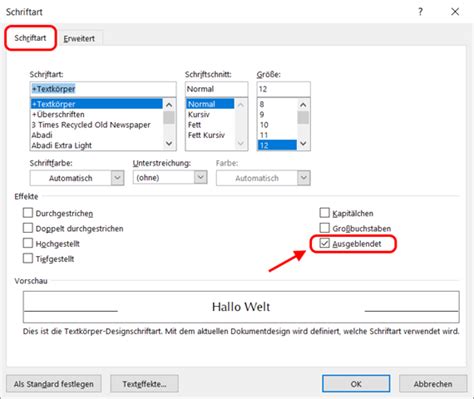
Task: Click the scrollbar thumb of font list
Action: [169, 118]
